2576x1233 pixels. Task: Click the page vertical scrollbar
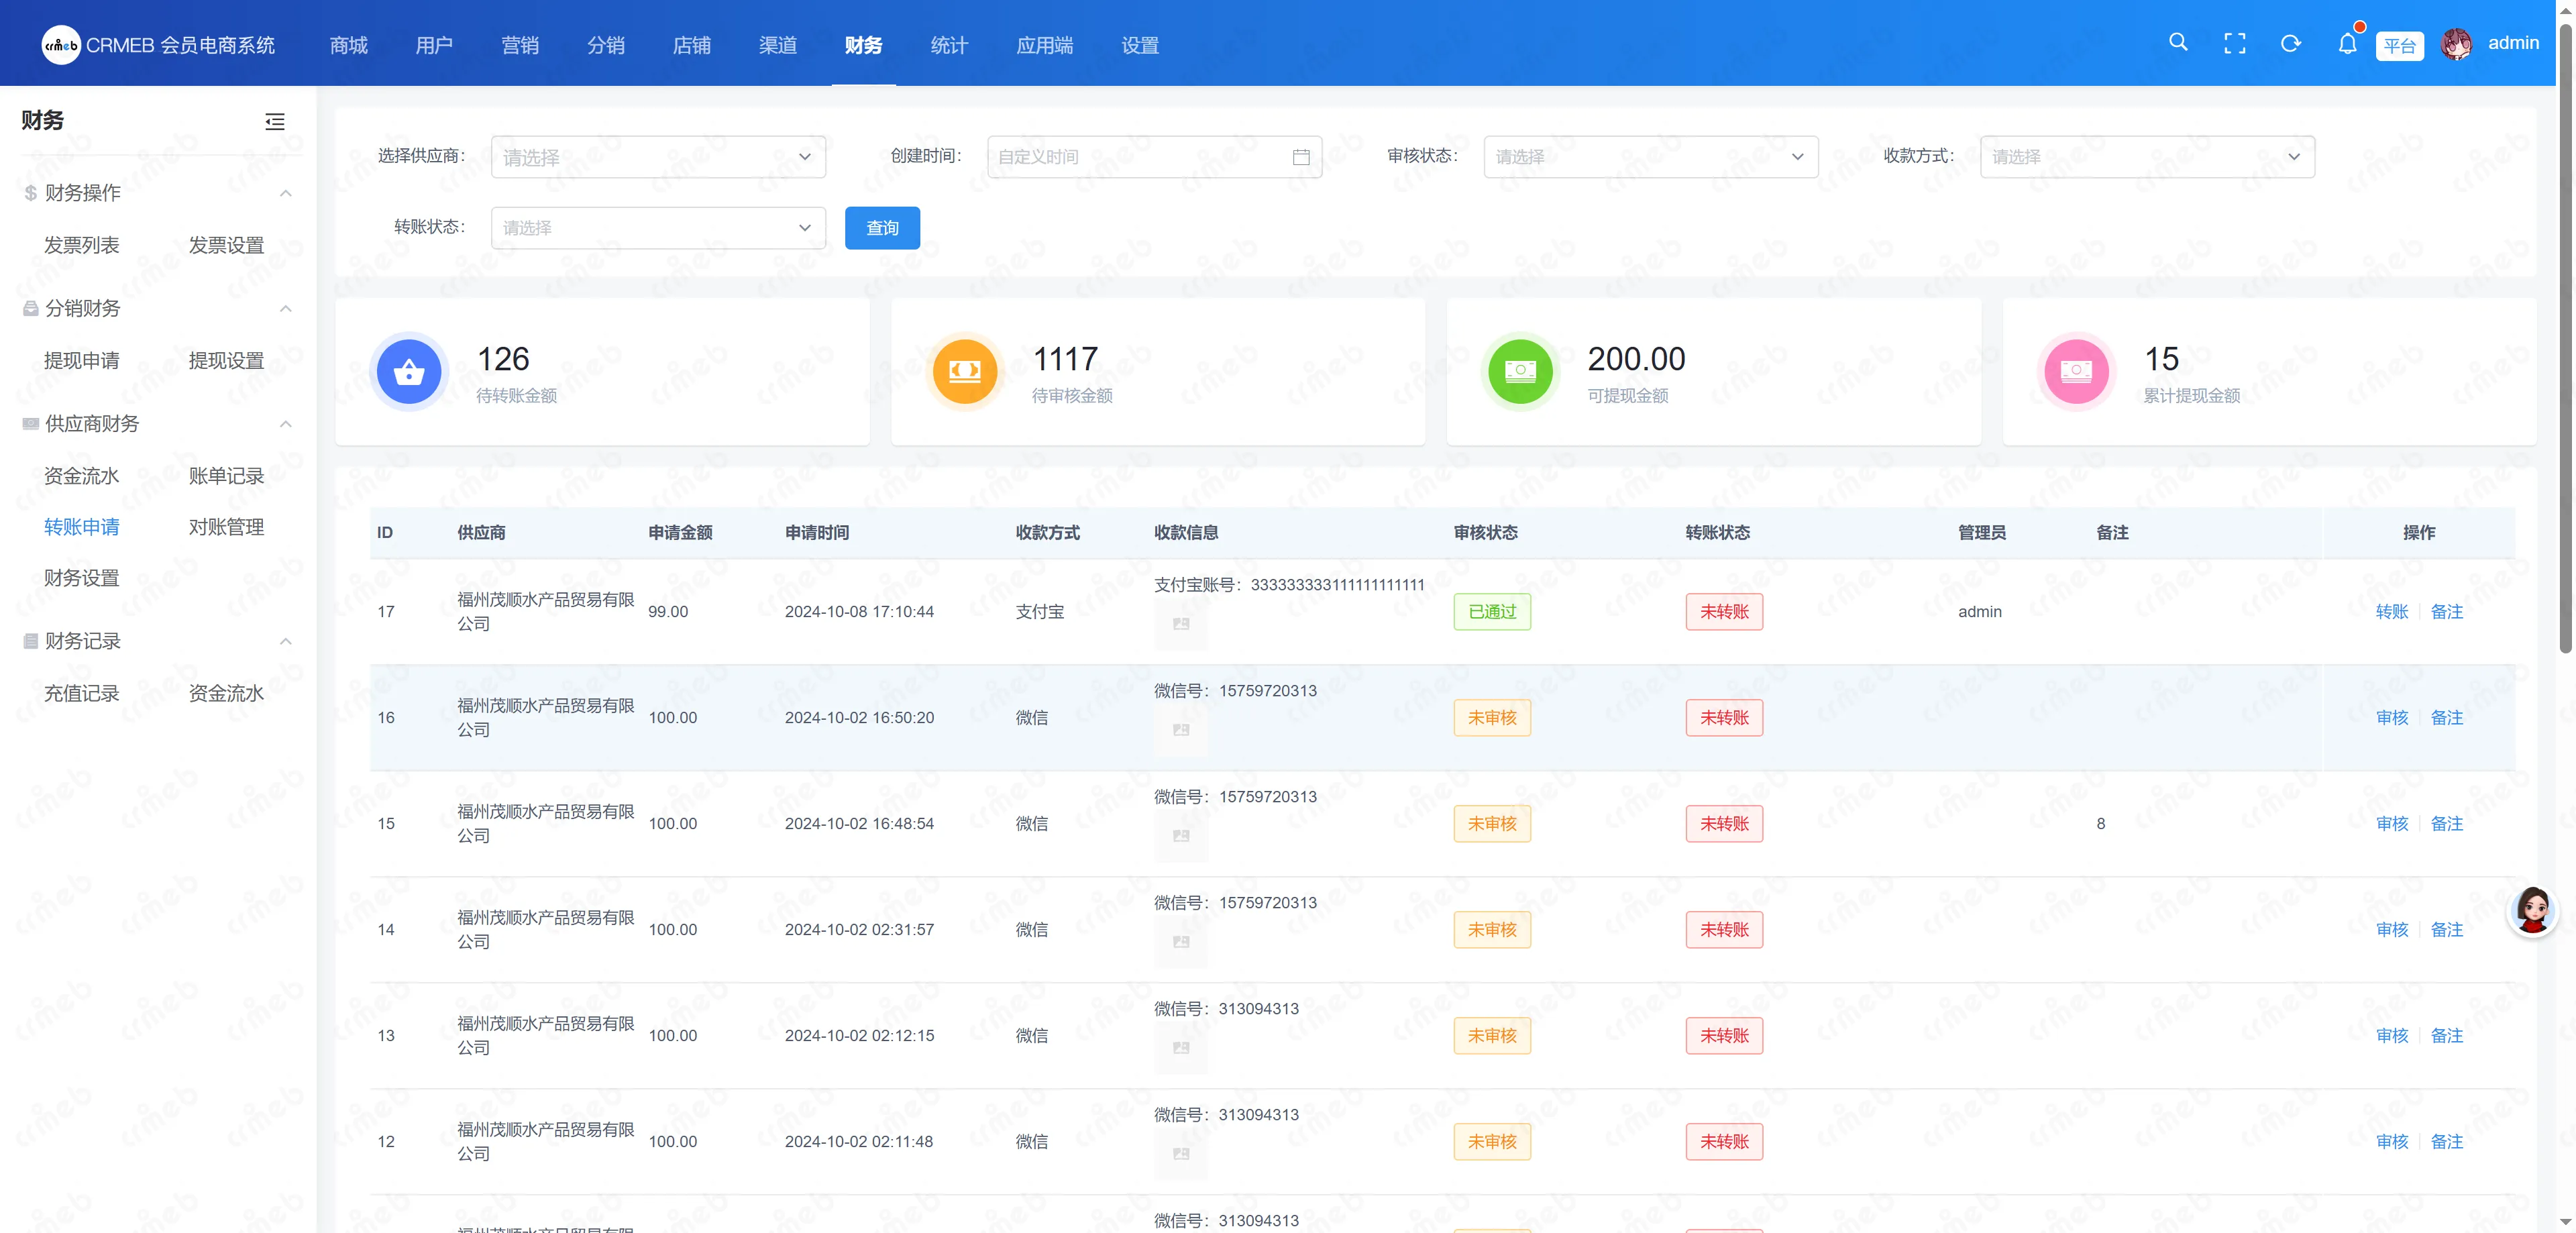[x=2566, y=340]
